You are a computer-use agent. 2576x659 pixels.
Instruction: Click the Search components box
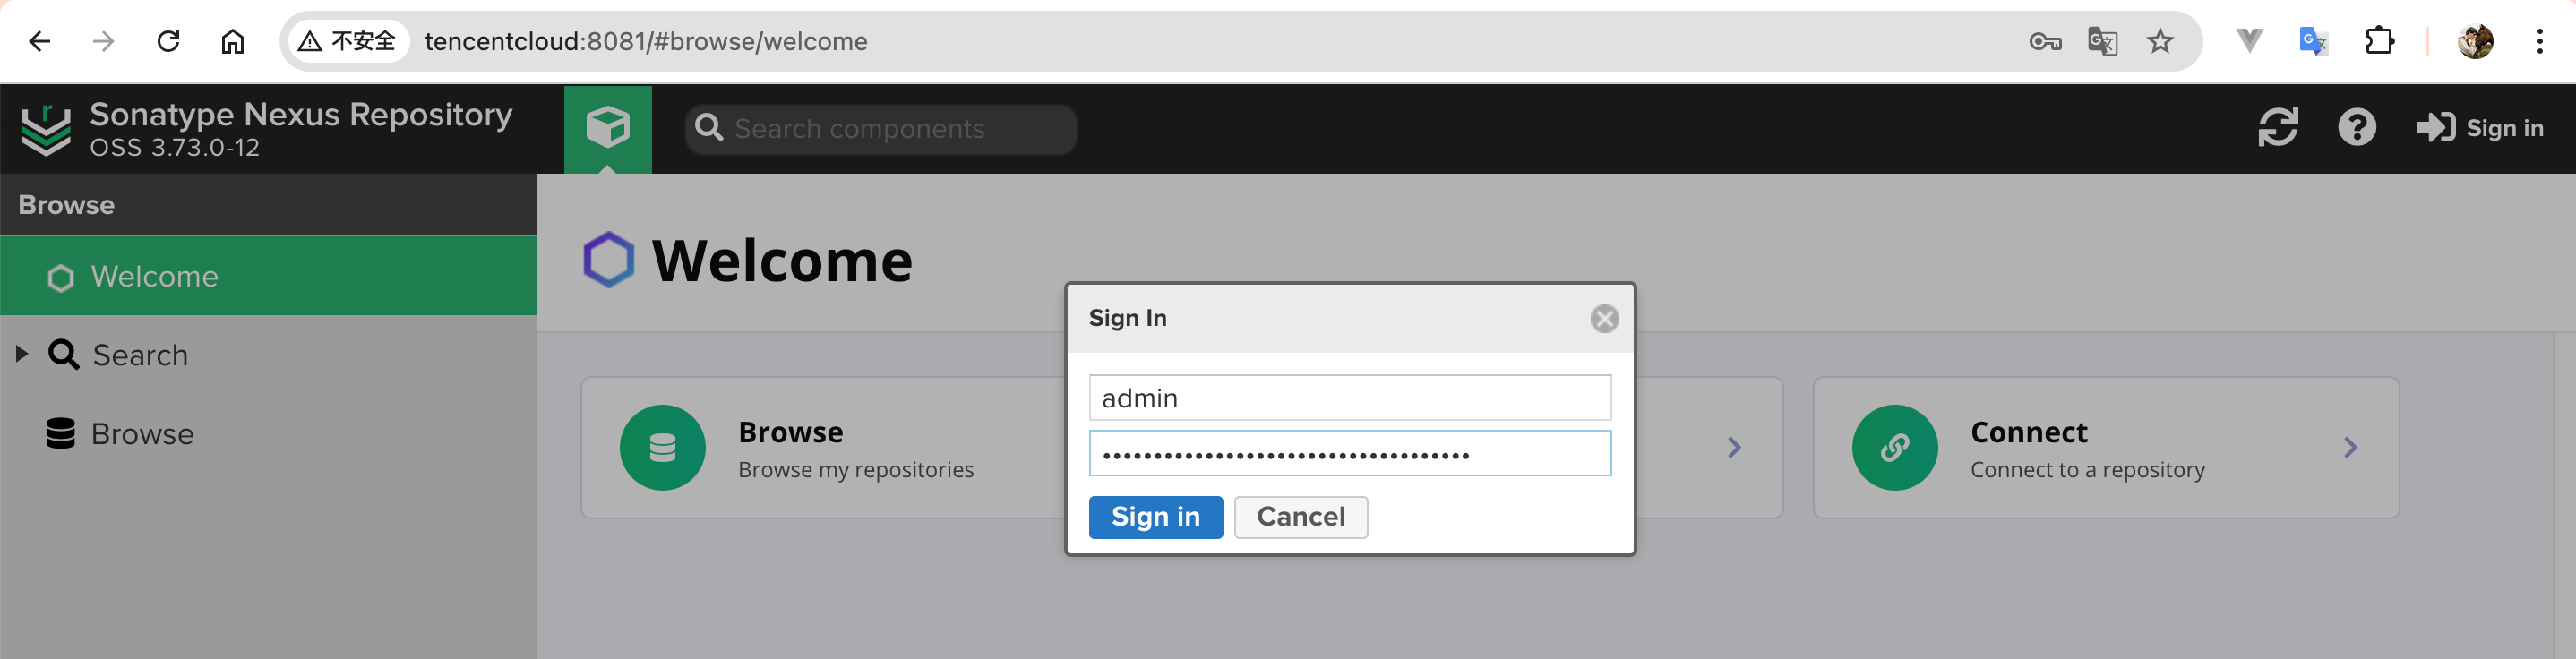point(880,129)
